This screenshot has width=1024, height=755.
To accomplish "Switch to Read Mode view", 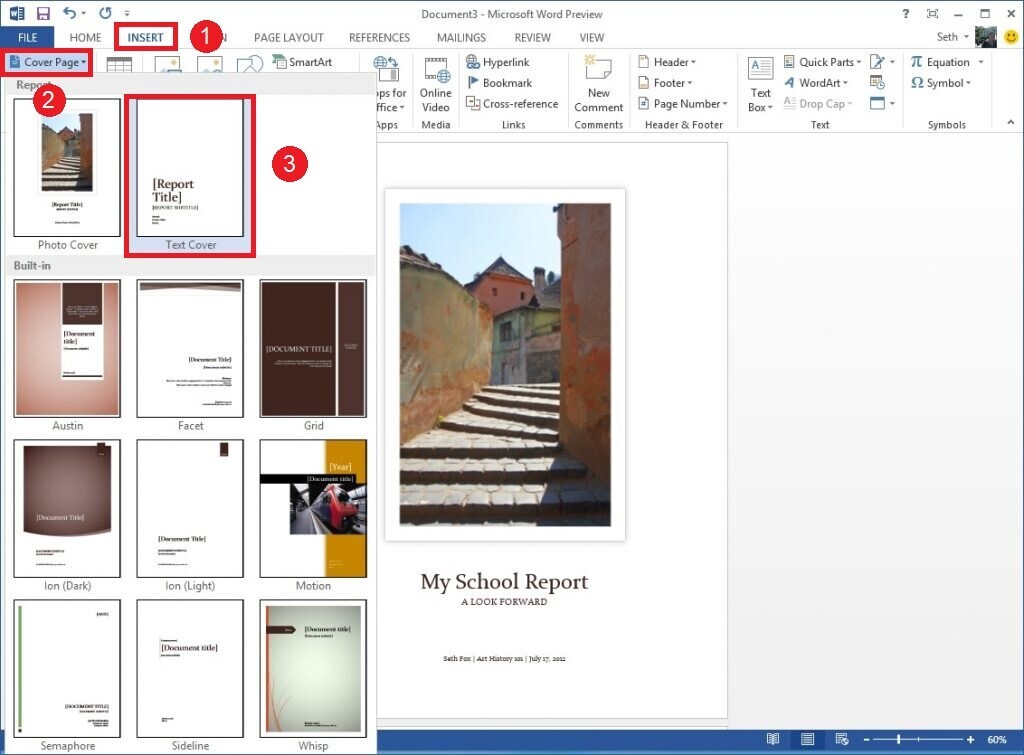I will [x=773, y=739].
